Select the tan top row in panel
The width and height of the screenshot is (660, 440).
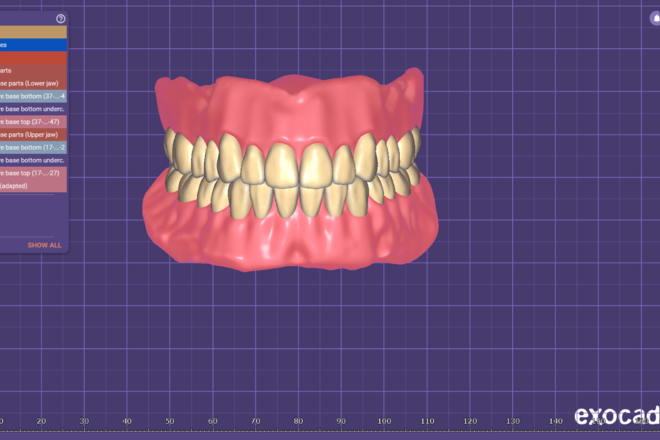pyautogui.click(x=33, y=32)
